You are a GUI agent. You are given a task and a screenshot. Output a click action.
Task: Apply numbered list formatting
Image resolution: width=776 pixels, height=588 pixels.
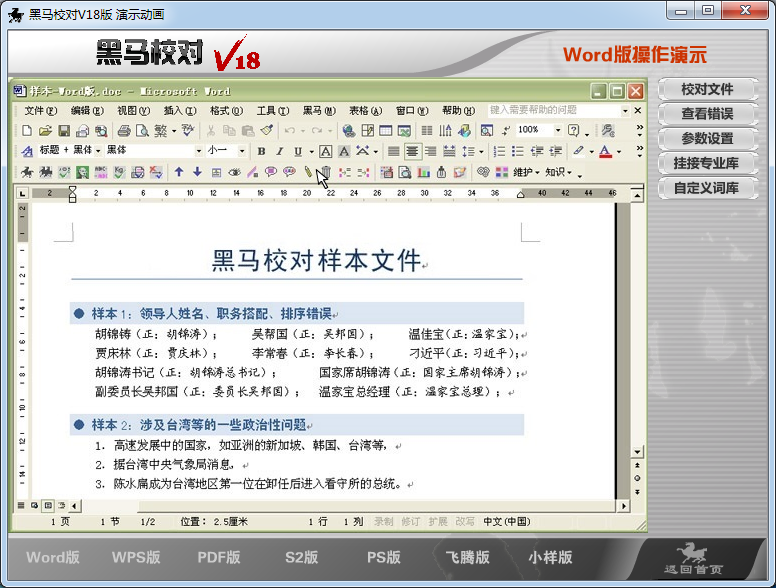(x=499, y=151)
